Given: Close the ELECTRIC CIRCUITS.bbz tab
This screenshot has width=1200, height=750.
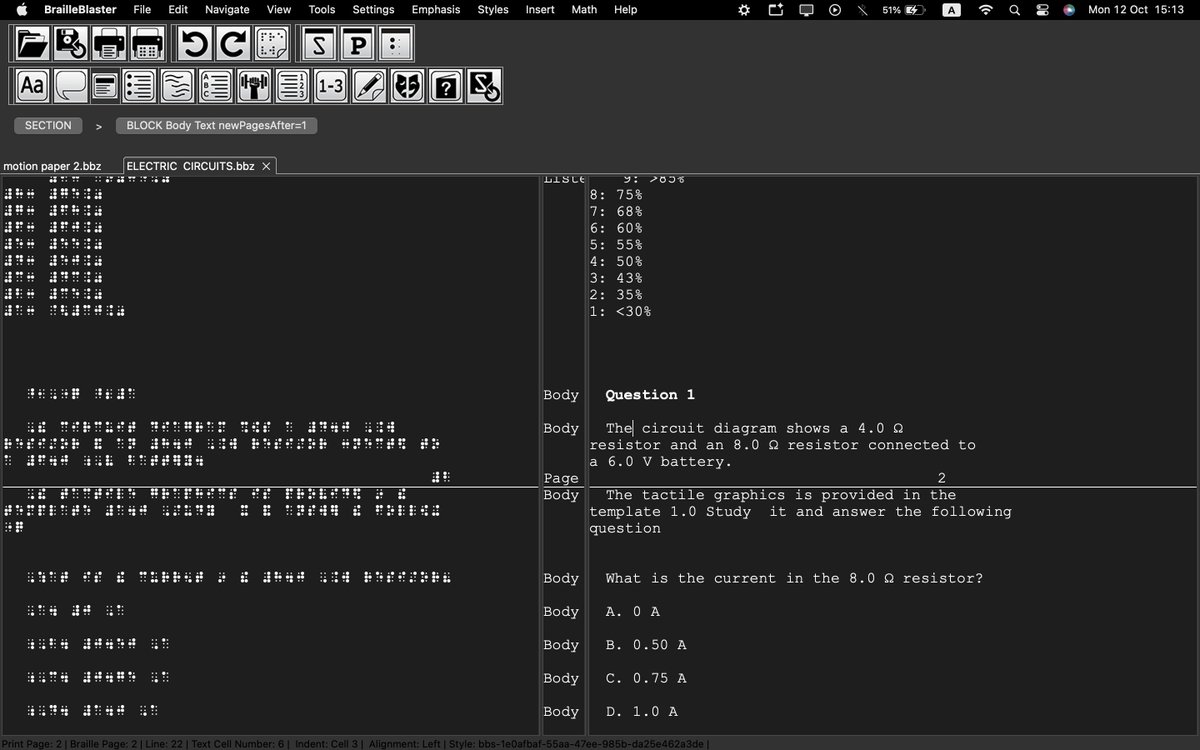Looking at the screenshot, I should point(266,166).
